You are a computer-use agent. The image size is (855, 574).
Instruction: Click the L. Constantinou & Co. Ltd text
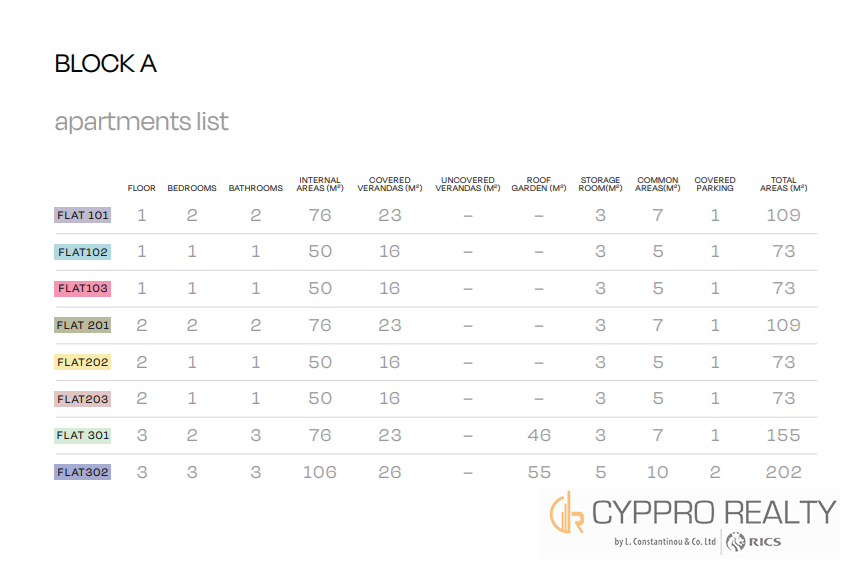pyautogui.click(x=665, y=543)
